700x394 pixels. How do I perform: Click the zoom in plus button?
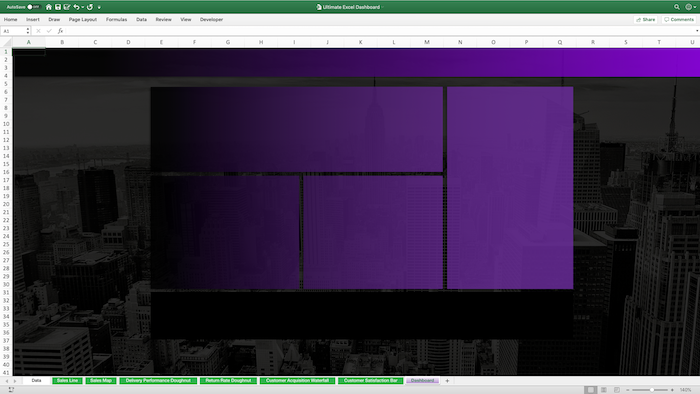(x=672, y=390)
